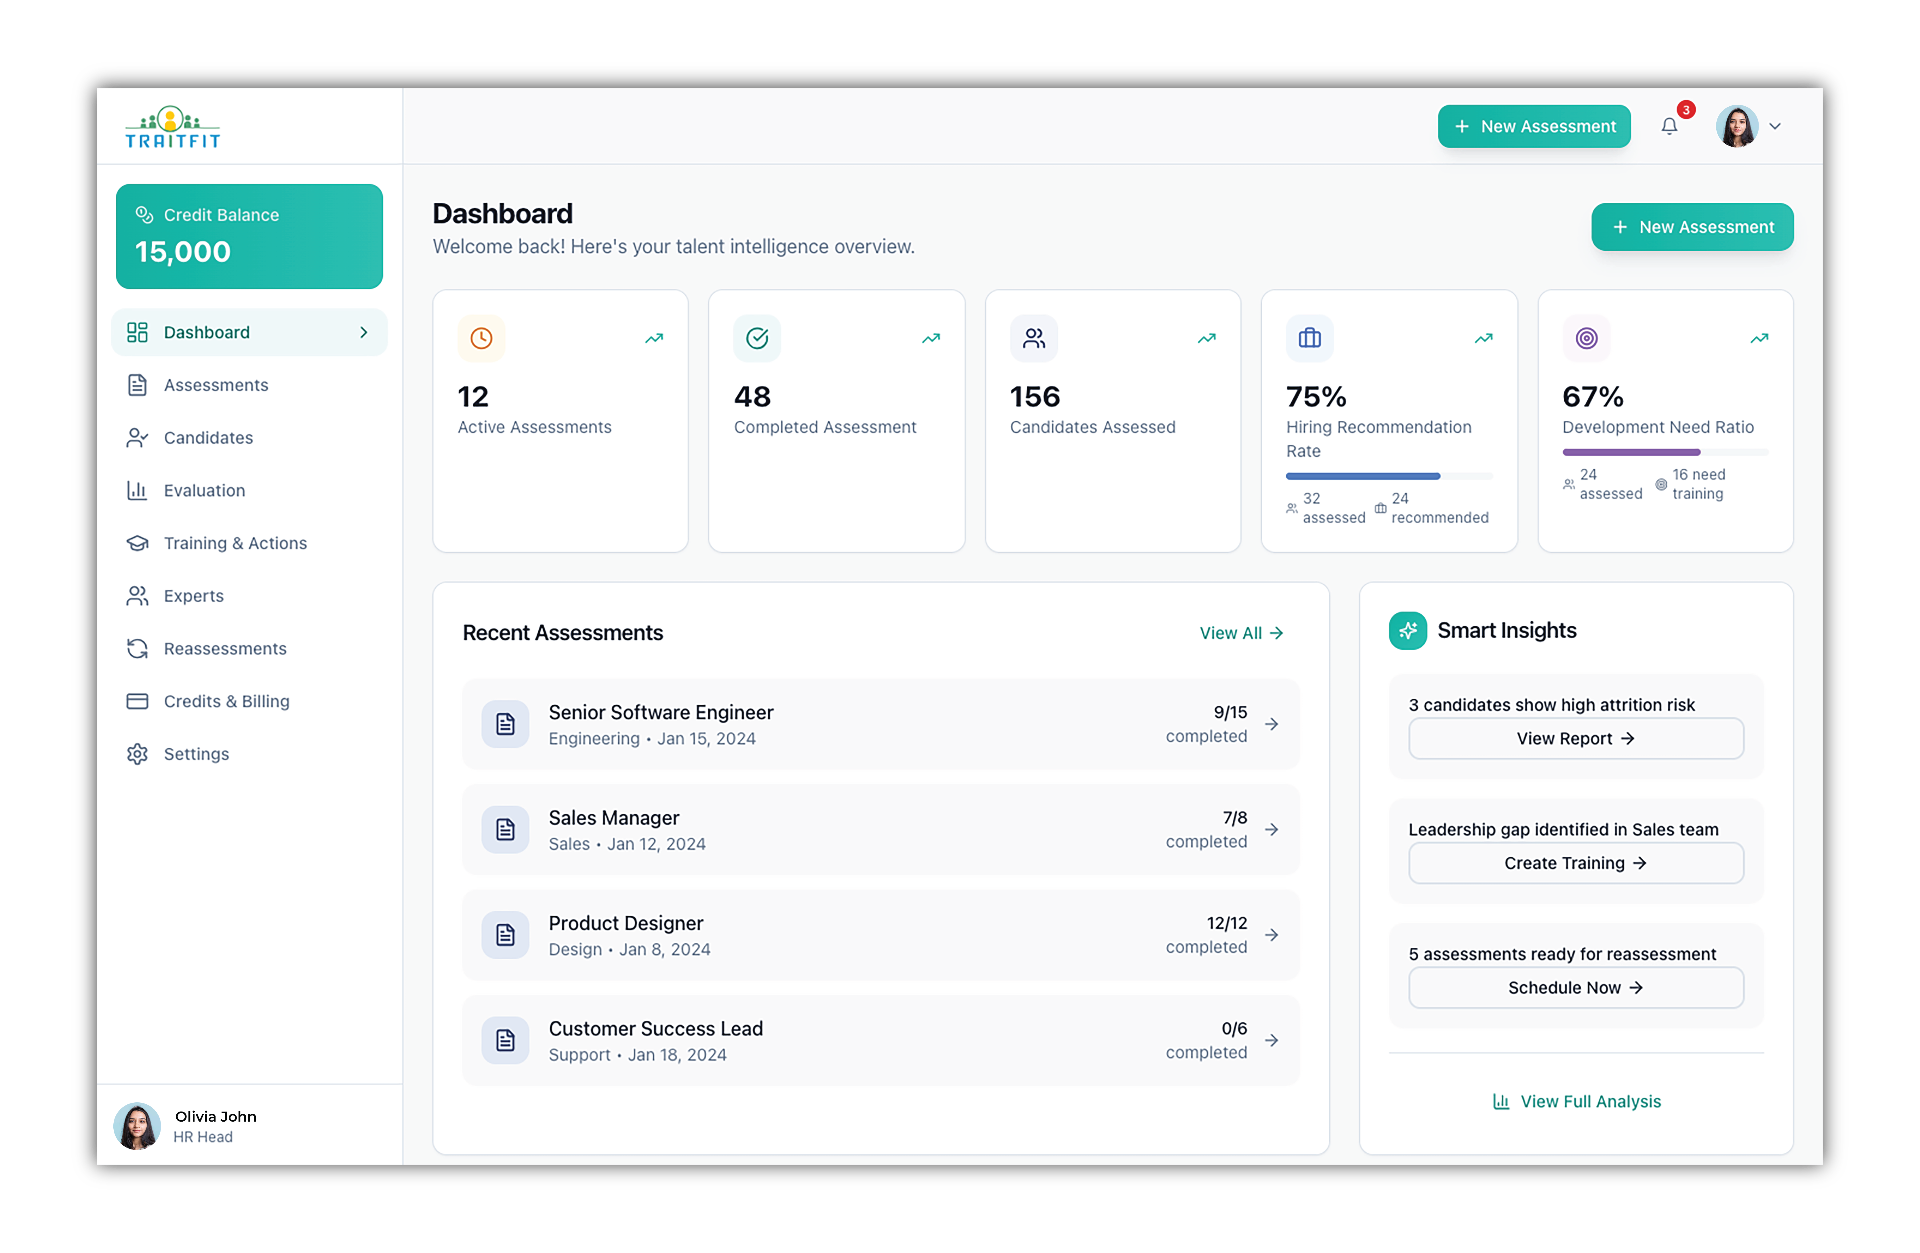Click Olivia John avatar at sidebar bottom

click(x=137, y=1126)
